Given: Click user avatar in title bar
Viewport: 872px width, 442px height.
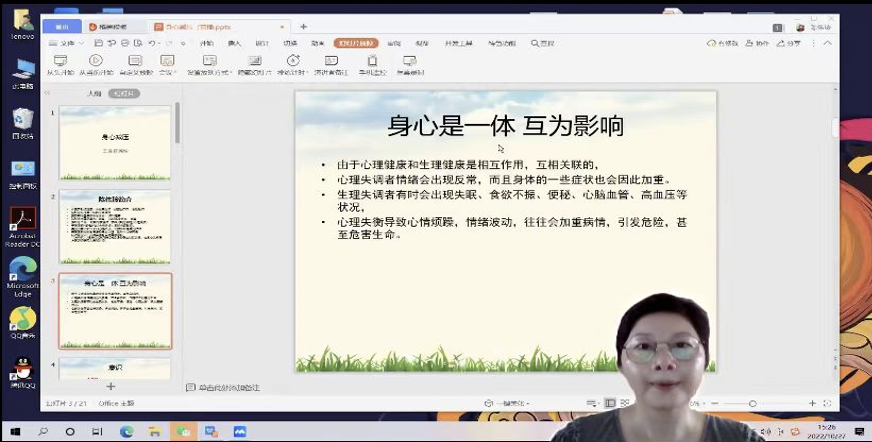Looking at the screenshot, I should pos(800,27).
